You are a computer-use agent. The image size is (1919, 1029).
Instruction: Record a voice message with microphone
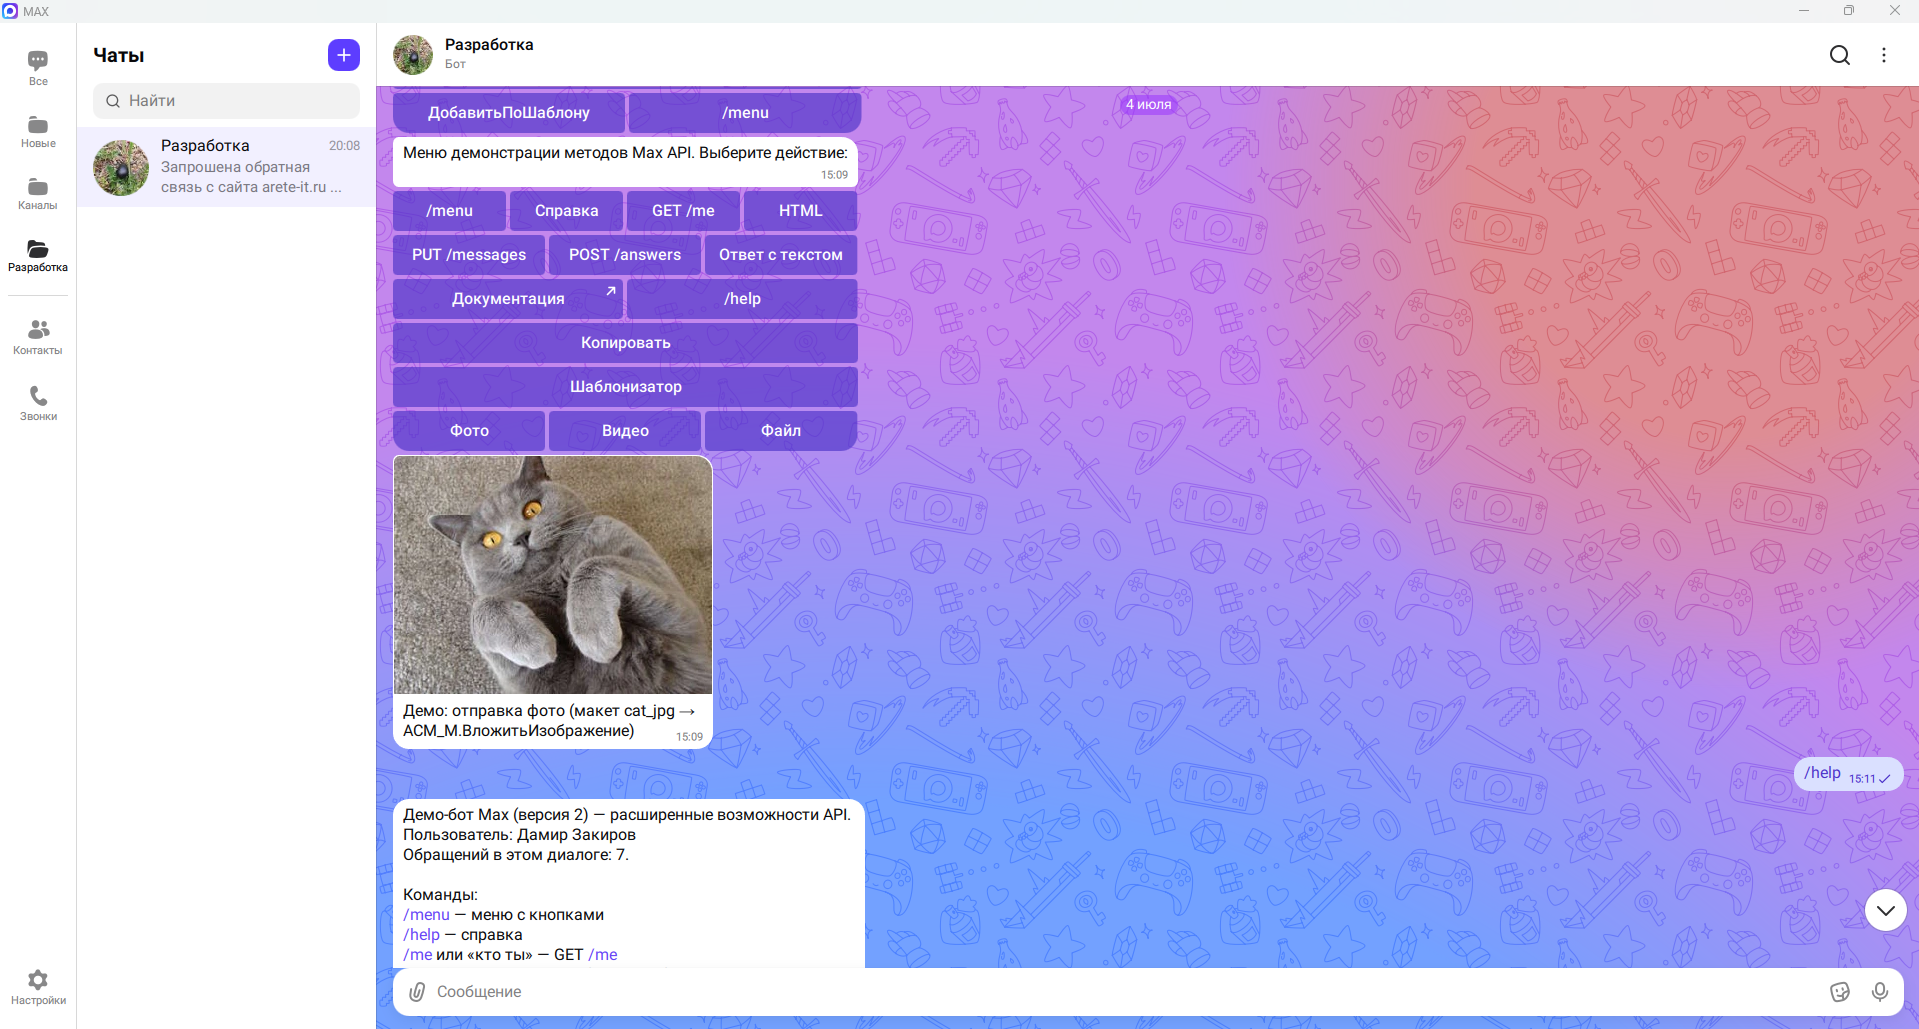point(1880,991)
